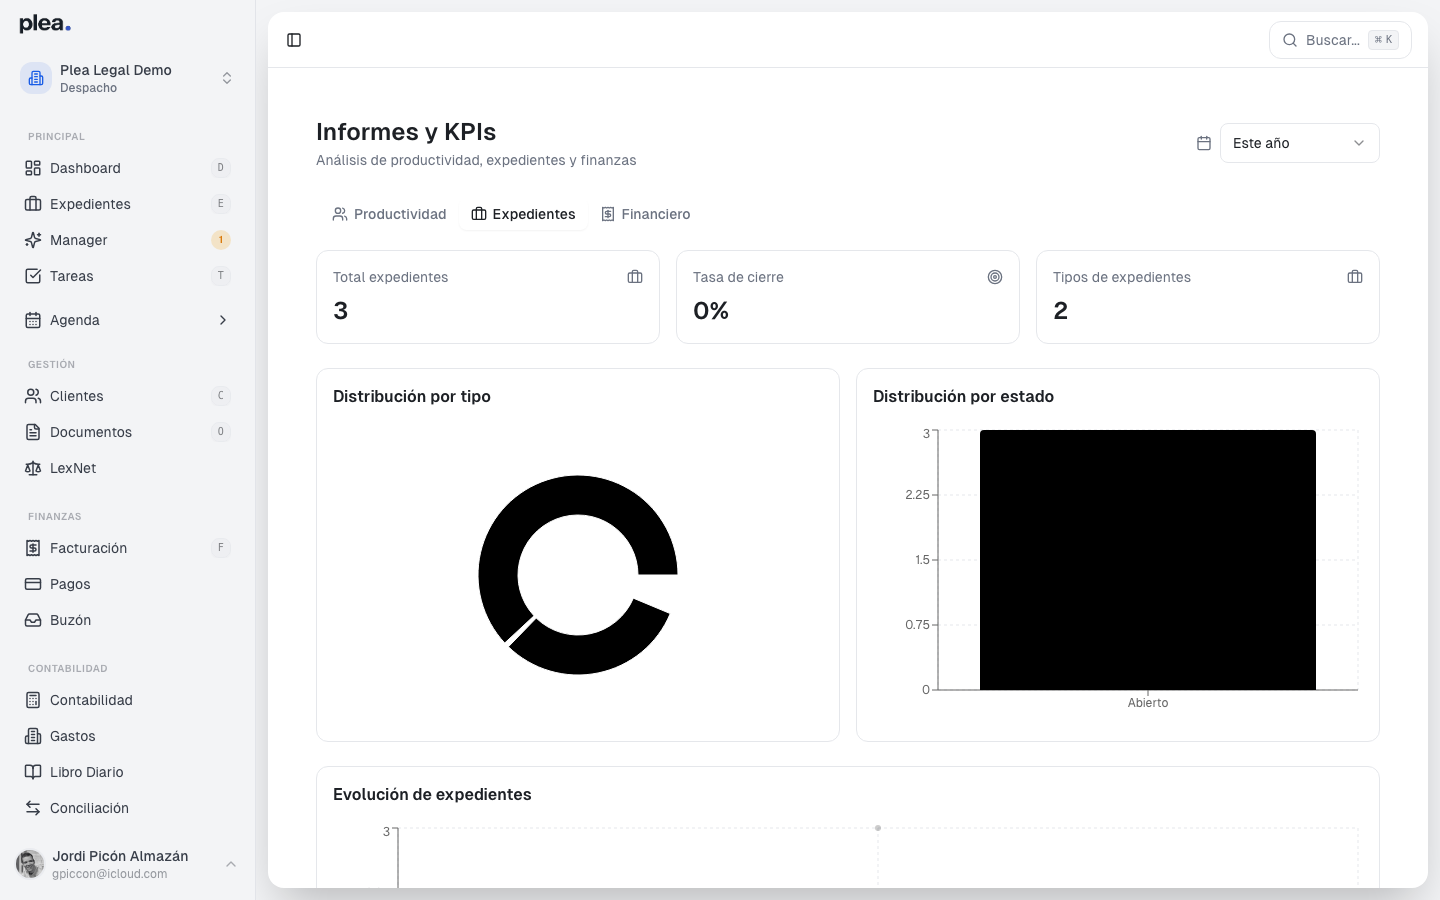Image resolution: width=1440 pixels, height=900 pixels.
Task: Open Documentos page
Action: tap(128, 432)
